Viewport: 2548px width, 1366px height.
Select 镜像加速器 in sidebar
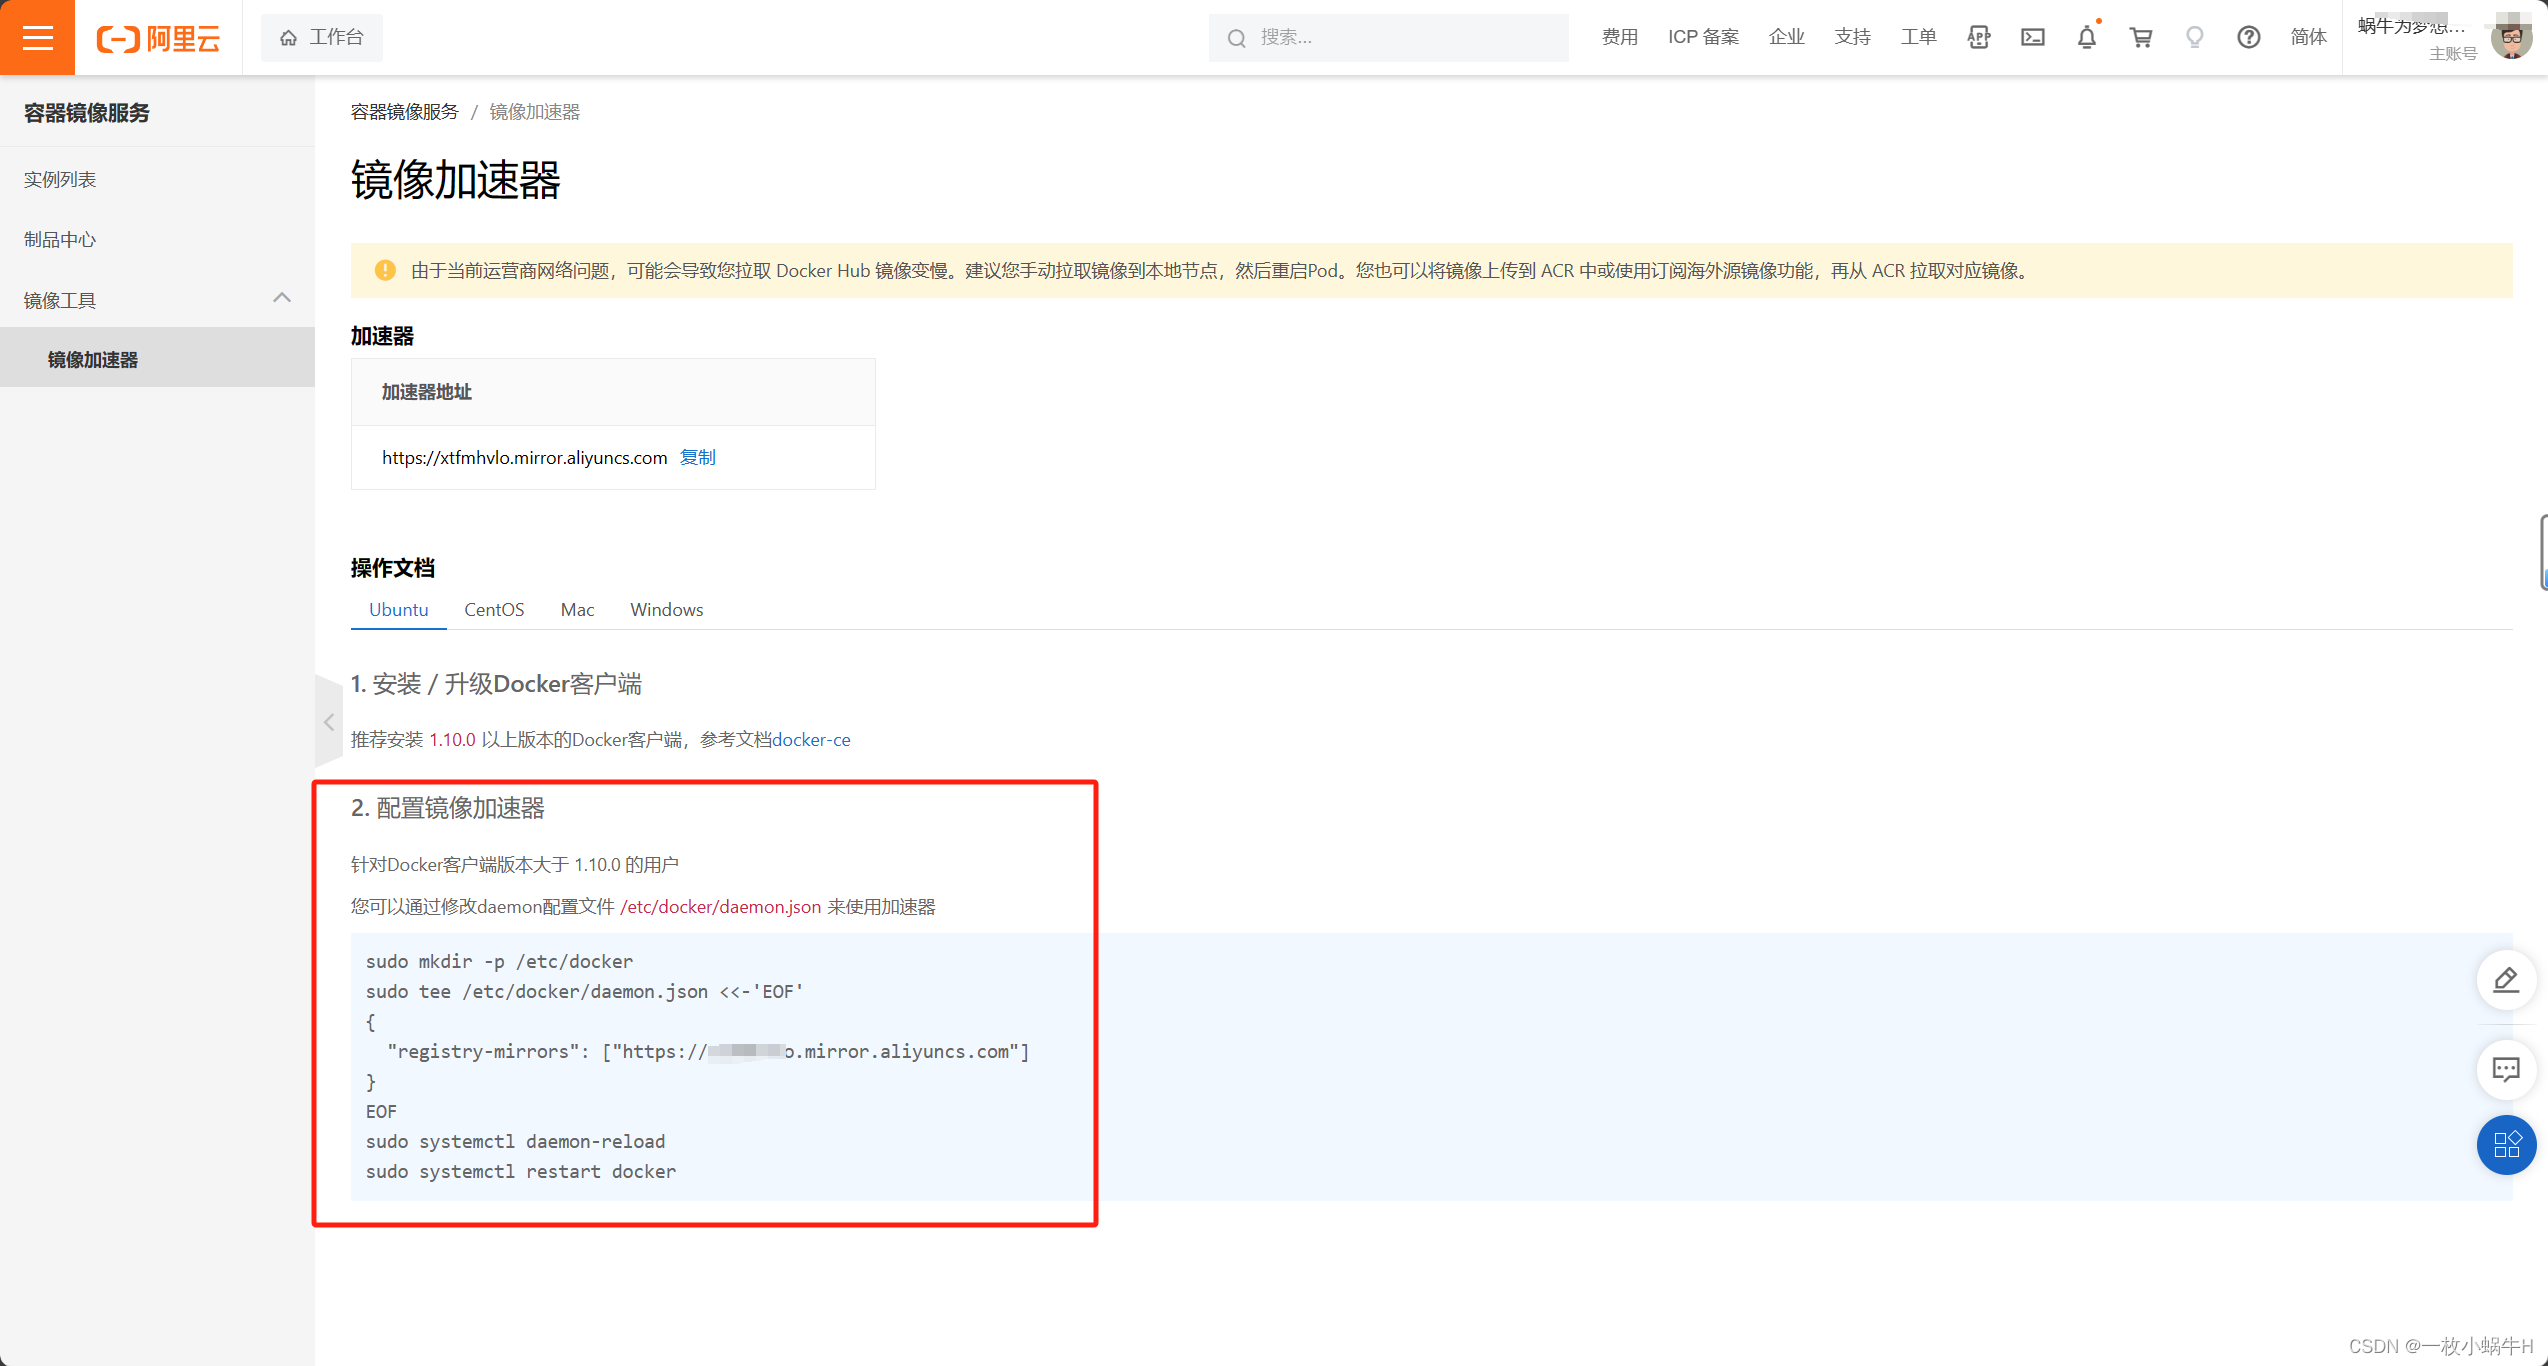(157, 359)
